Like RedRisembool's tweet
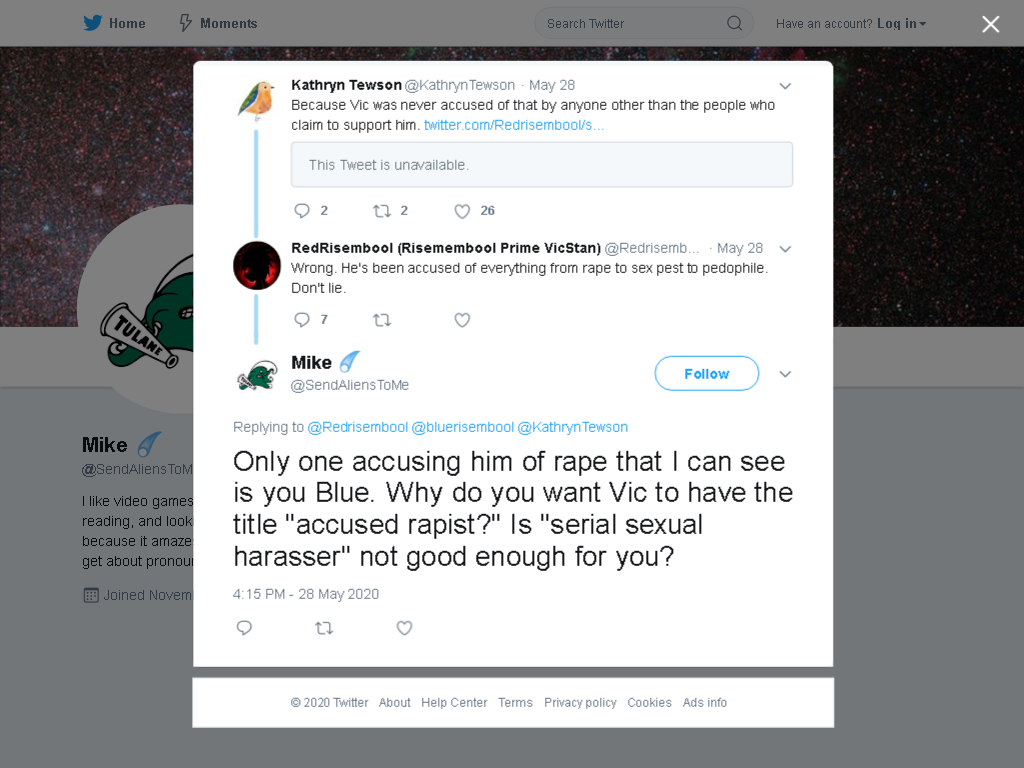This screenshot has width=1024, height=768. coord(462,320)
